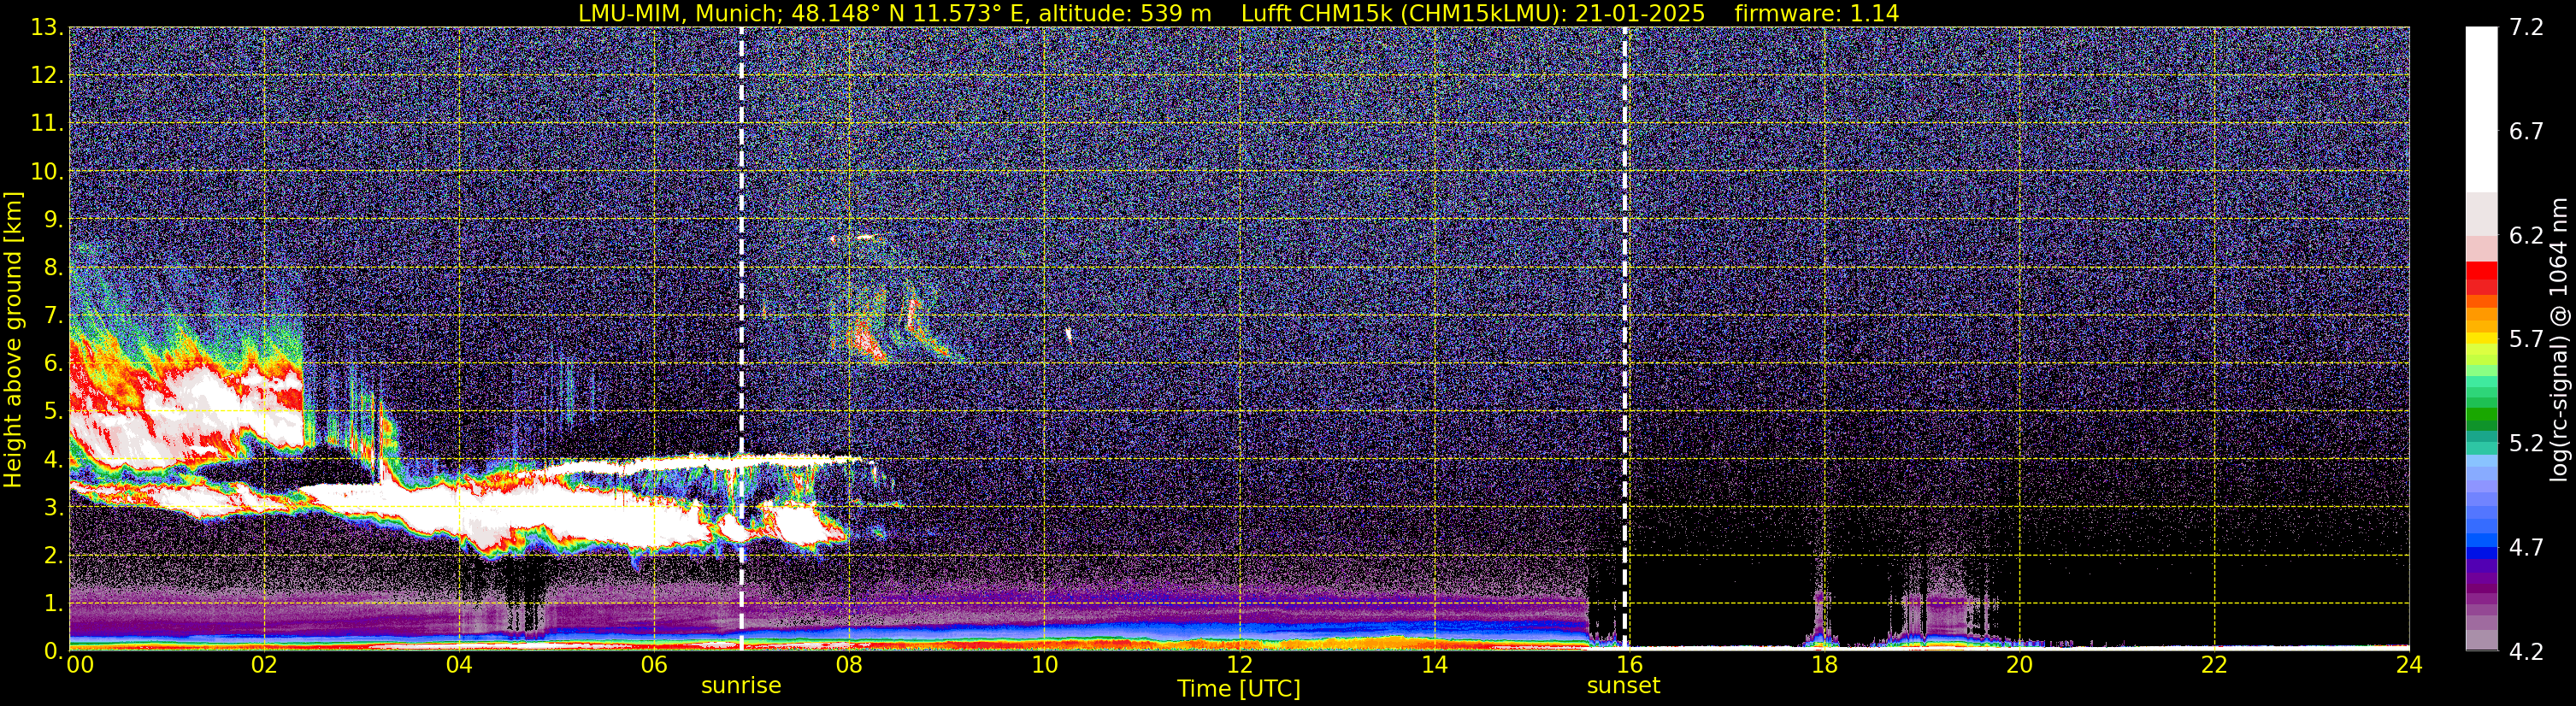2576x706 pixels.
Task: Click the x-axis tick label 10
Action: tap(1044, 666)
